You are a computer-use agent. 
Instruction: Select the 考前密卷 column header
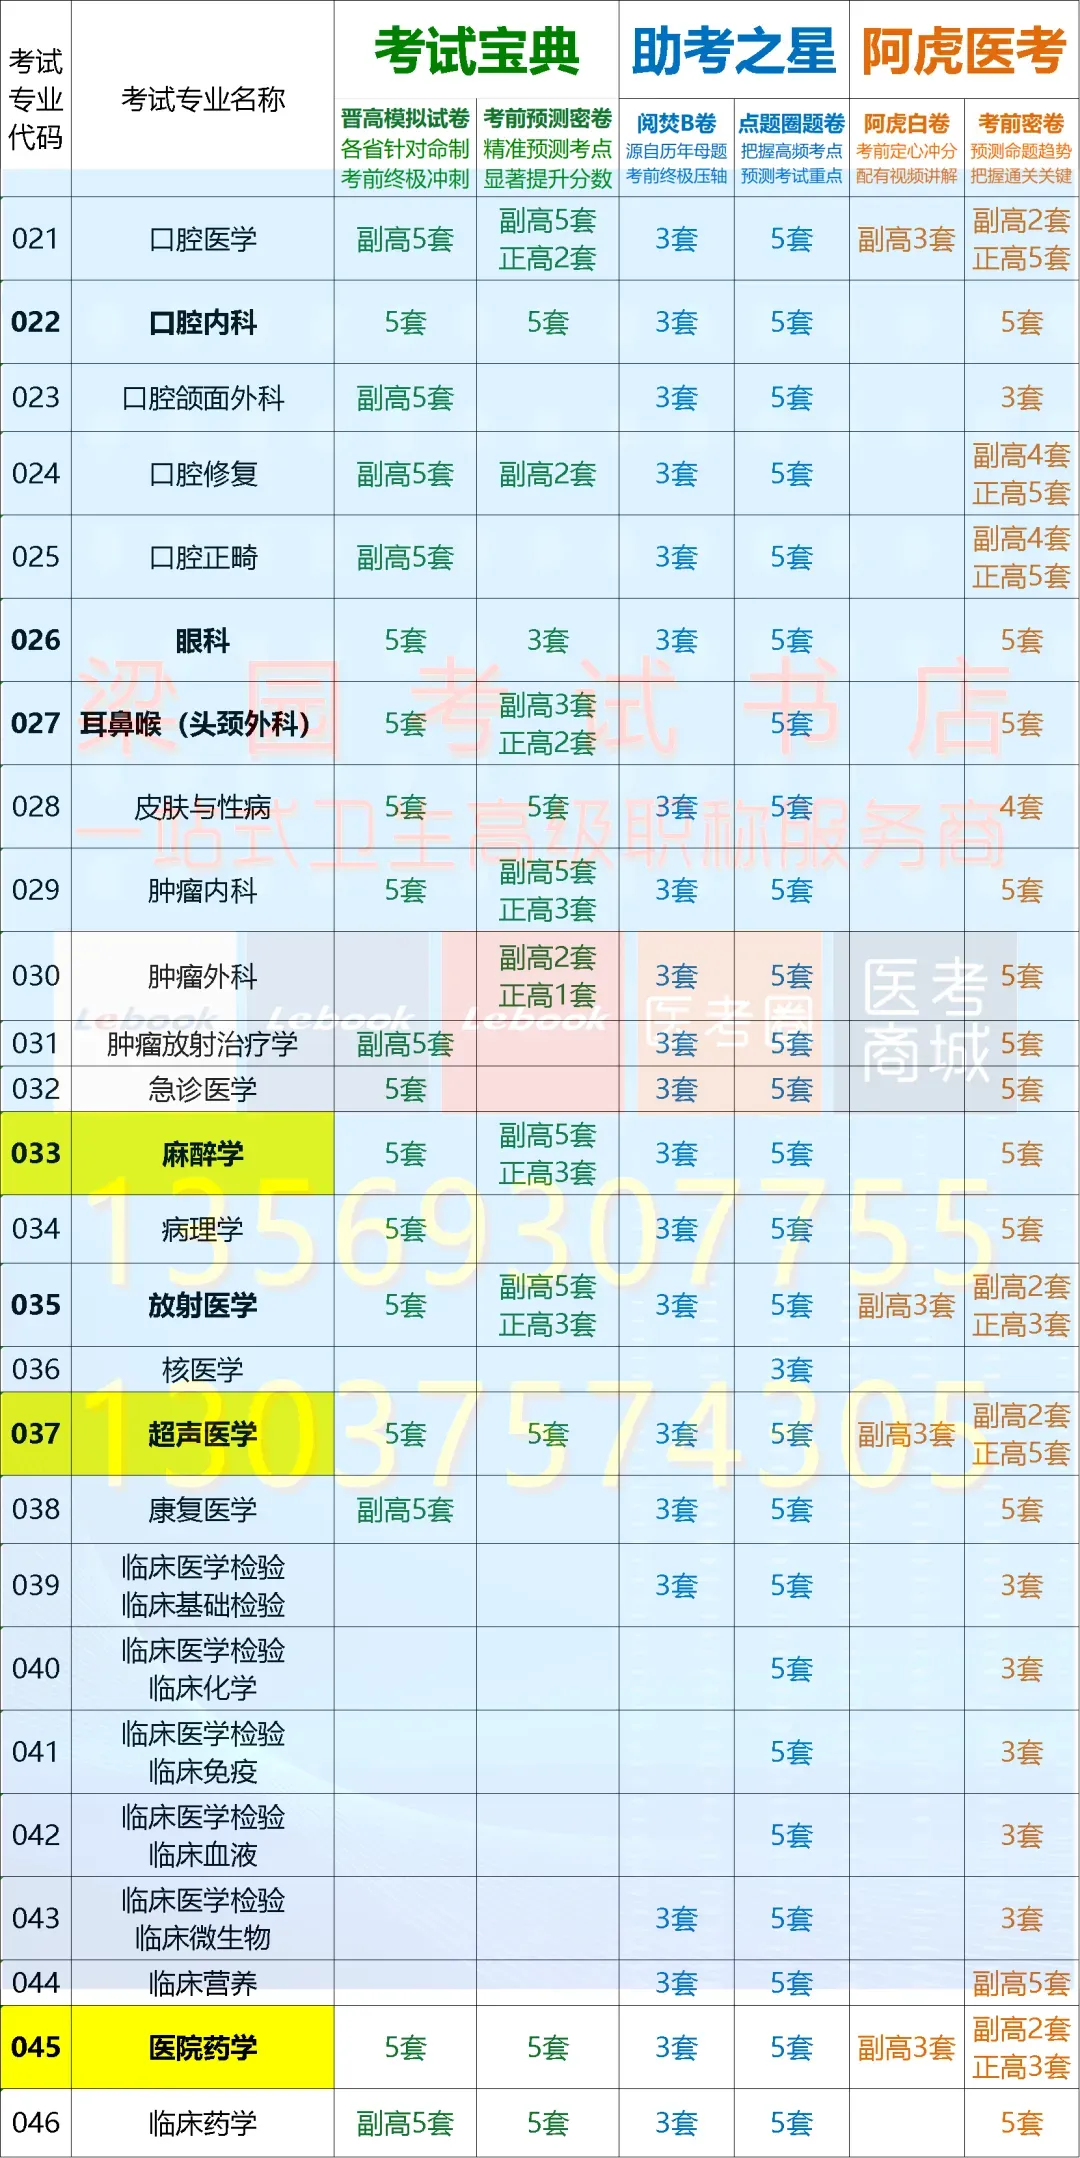click(x=1021, y=124)
